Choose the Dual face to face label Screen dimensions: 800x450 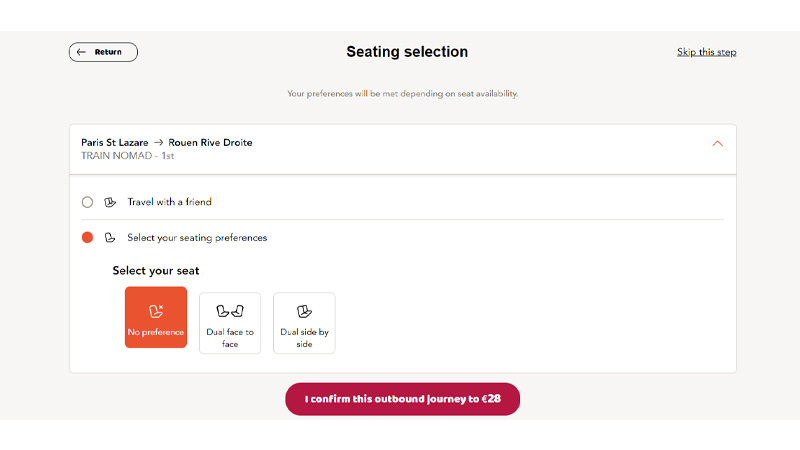click(230, 338)
